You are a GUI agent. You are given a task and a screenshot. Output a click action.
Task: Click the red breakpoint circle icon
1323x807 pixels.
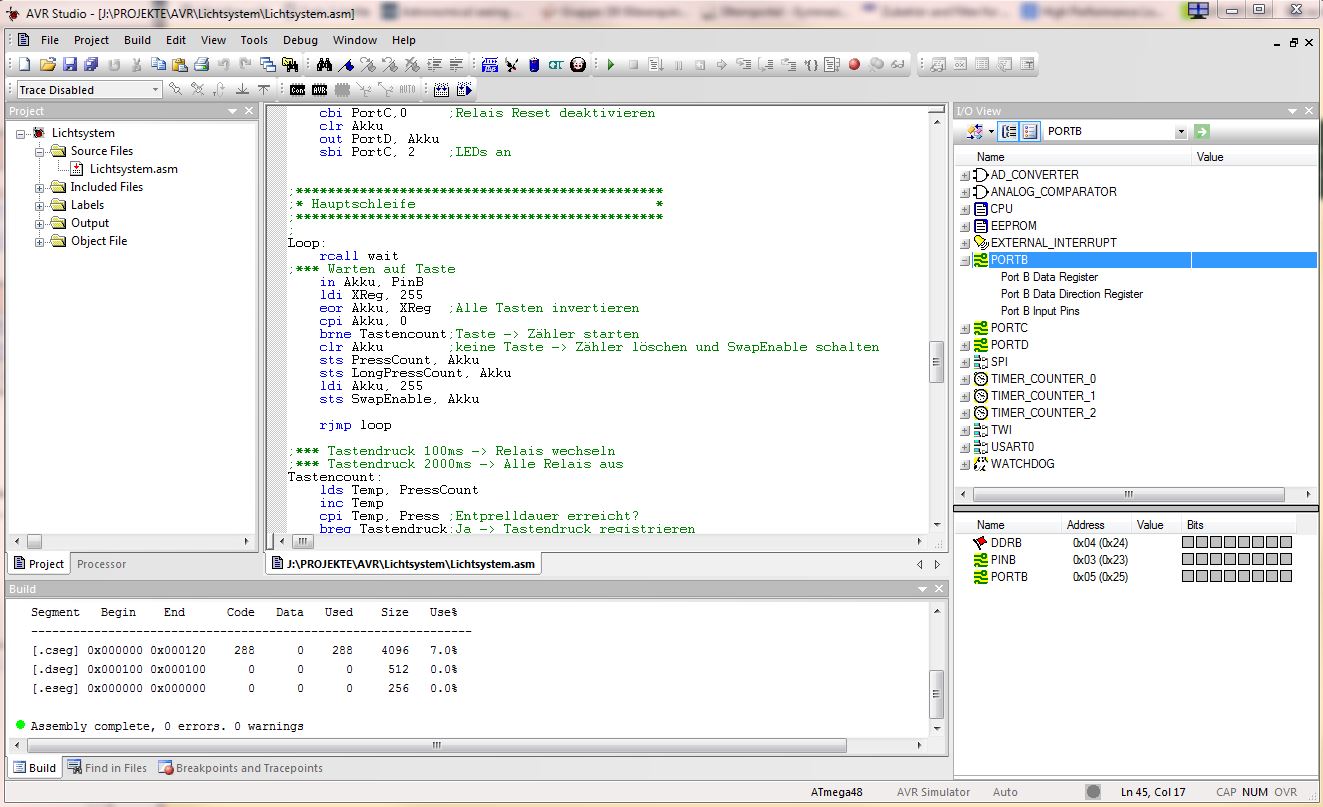point(854,64)
